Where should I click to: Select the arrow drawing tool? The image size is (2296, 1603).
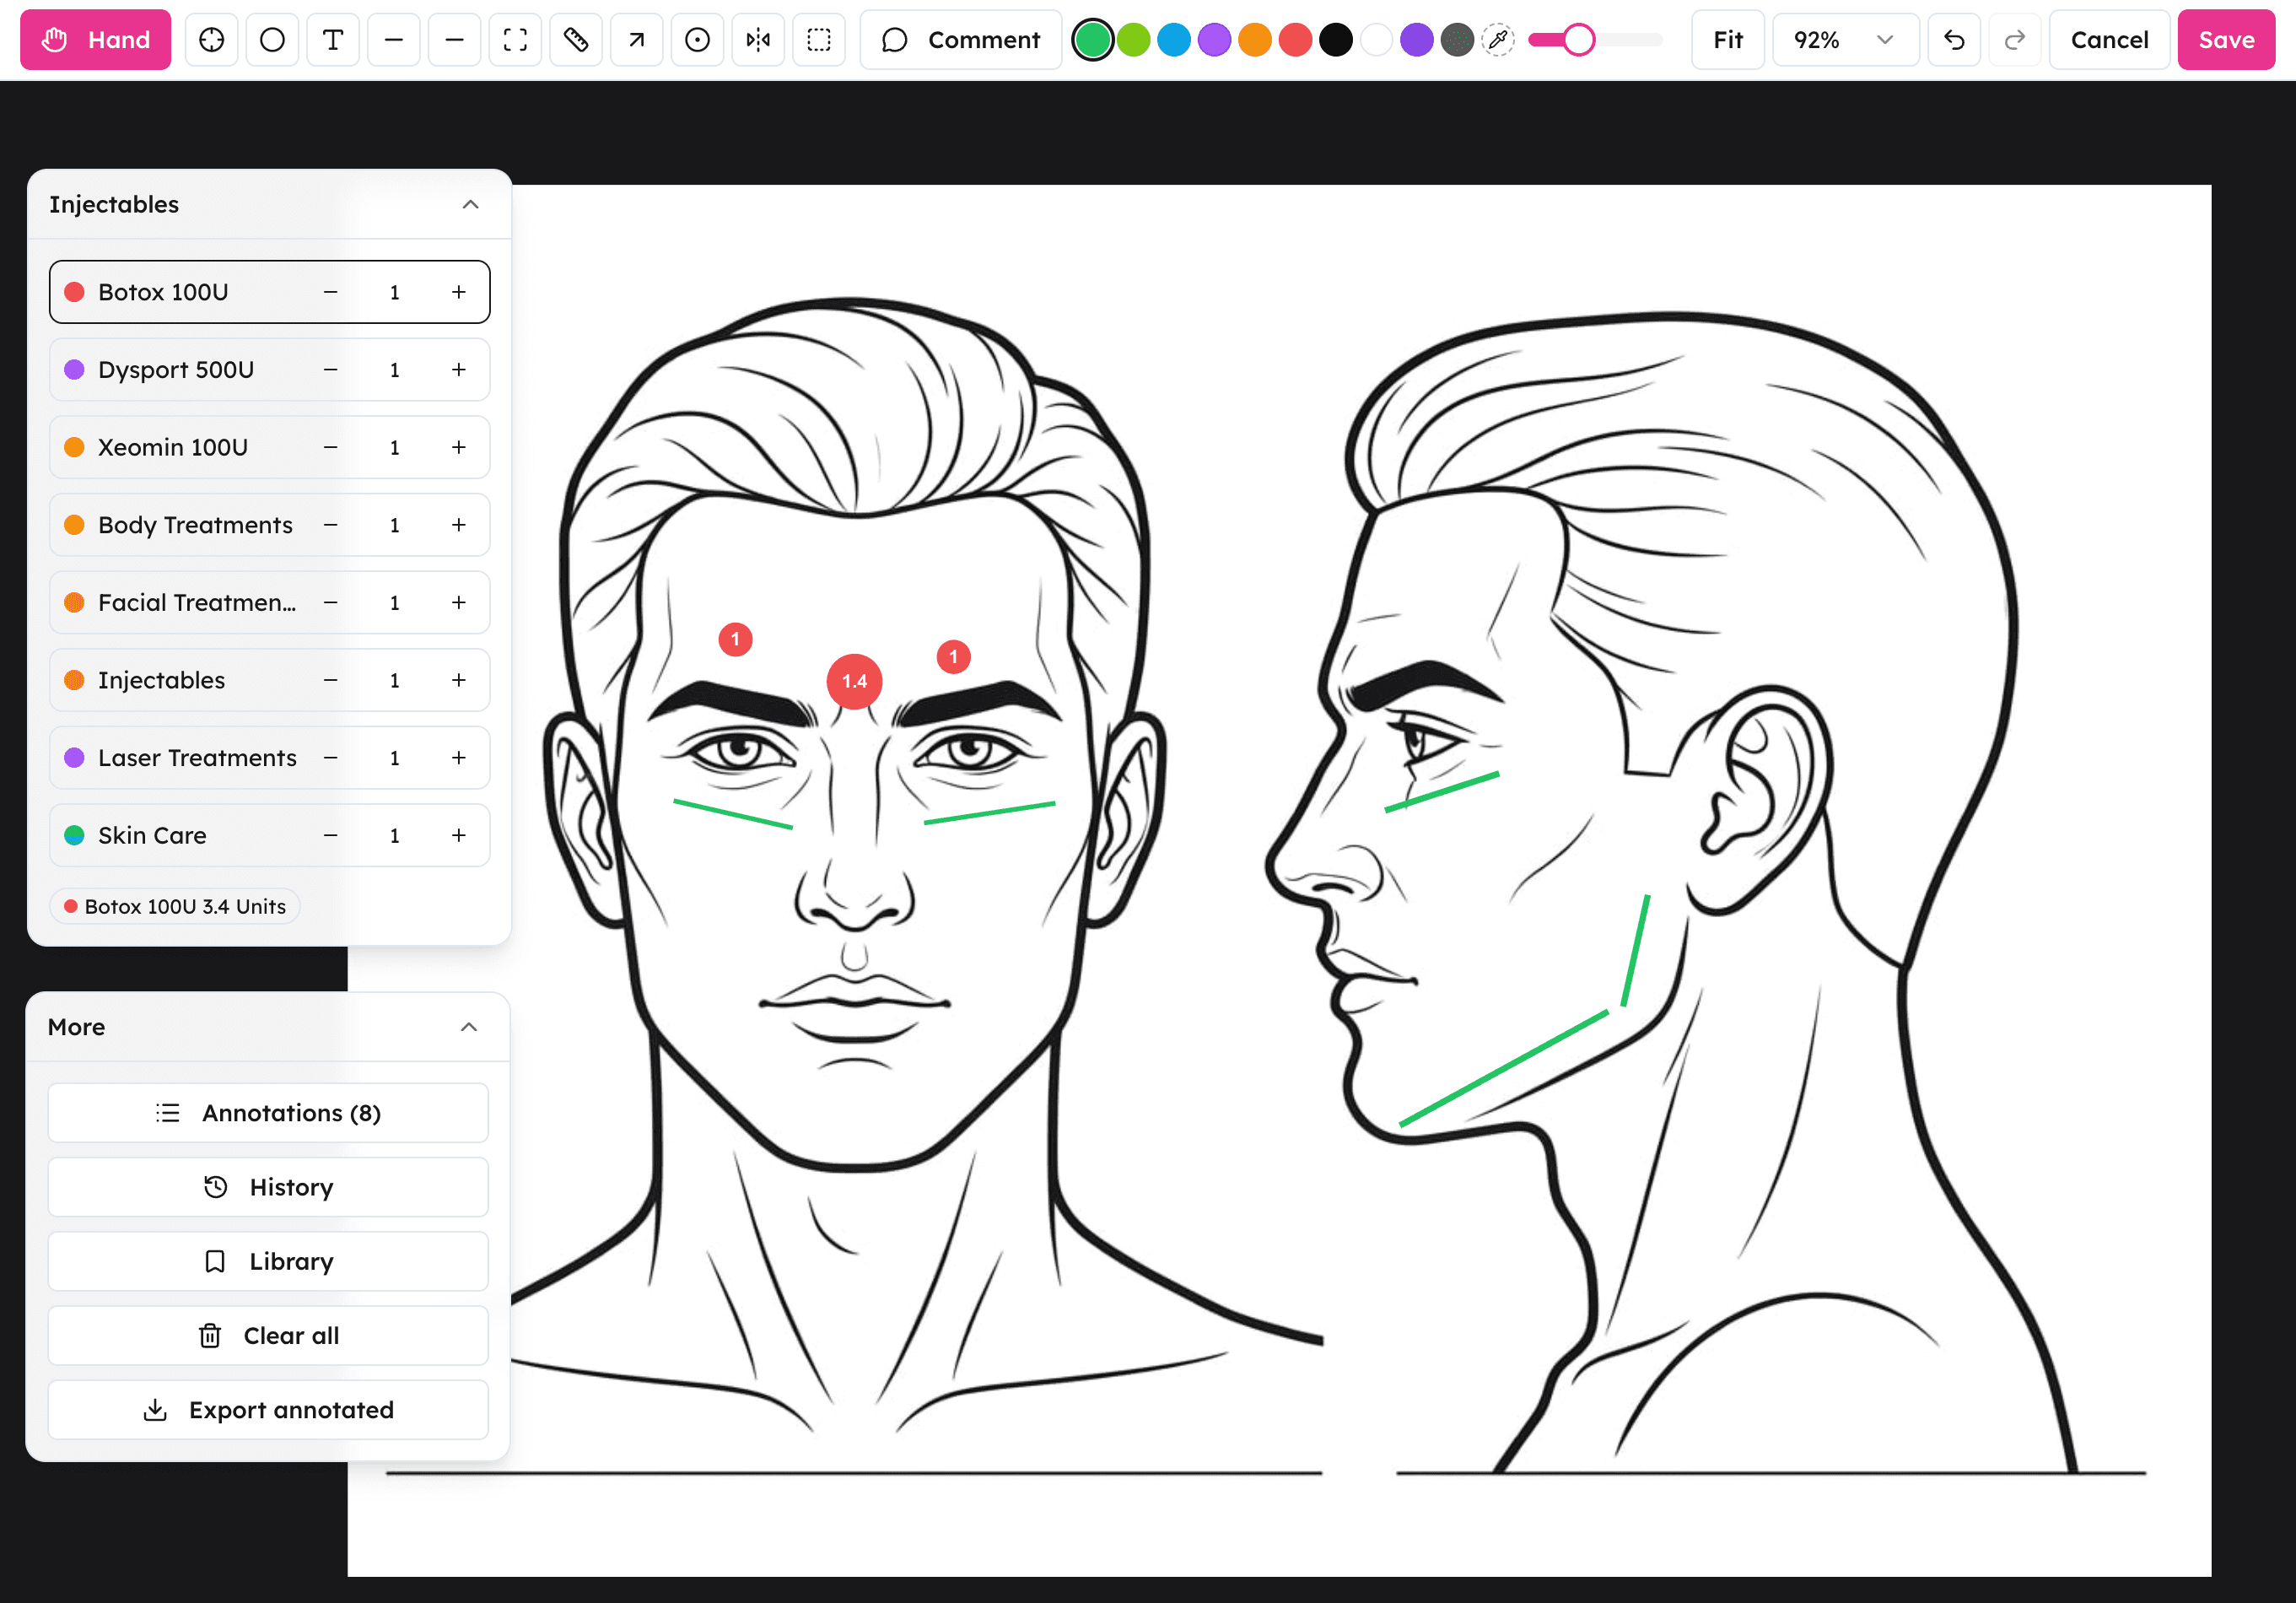point(636,40)
